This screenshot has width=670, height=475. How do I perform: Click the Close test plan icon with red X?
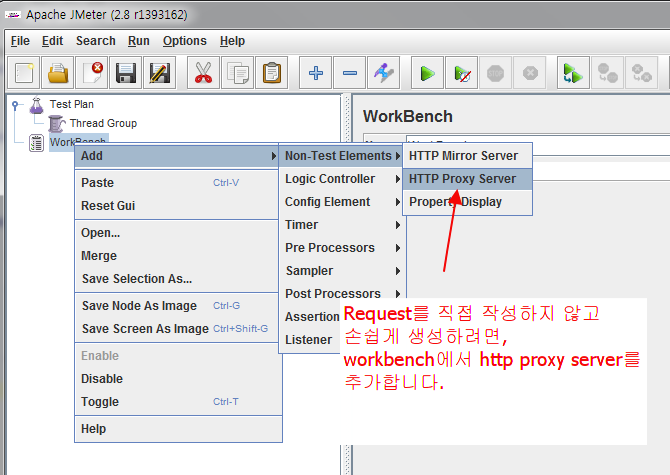[x=92, y=73]
